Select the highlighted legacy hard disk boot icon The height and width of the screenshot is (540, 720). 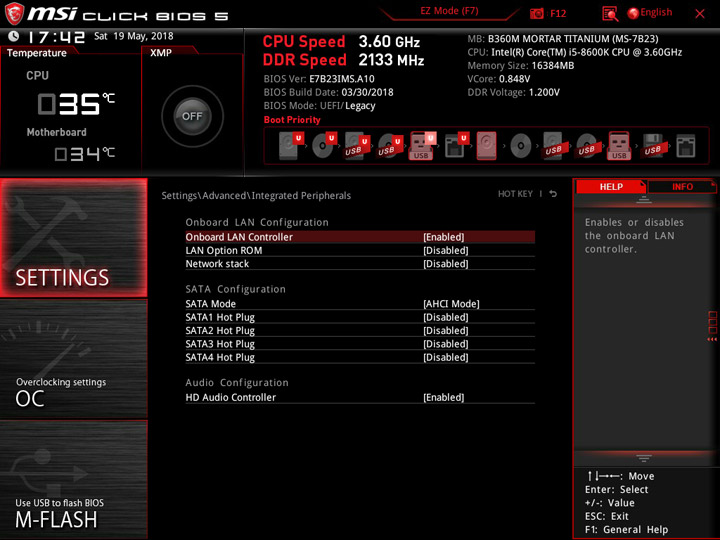point(487,146)
